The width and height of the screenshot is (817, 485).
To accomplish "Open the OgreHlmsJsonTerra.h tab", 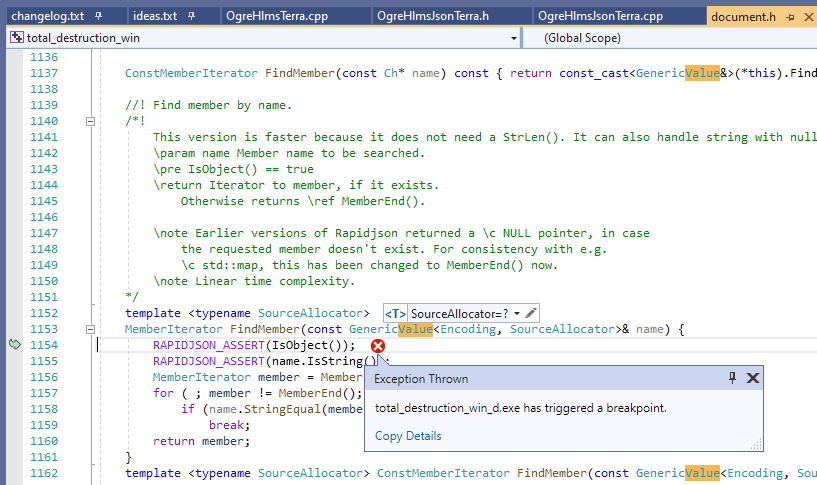I will [432, 16].
